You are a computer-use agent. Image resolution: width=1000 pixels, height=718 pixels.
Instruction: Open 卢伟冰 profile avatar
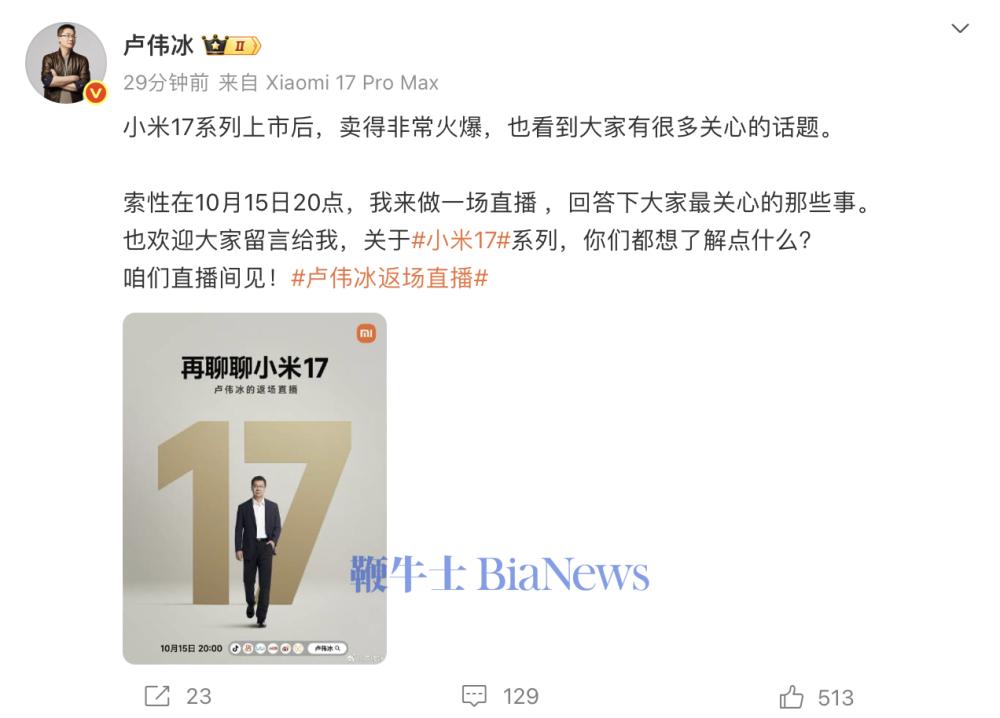coord(66,62)
